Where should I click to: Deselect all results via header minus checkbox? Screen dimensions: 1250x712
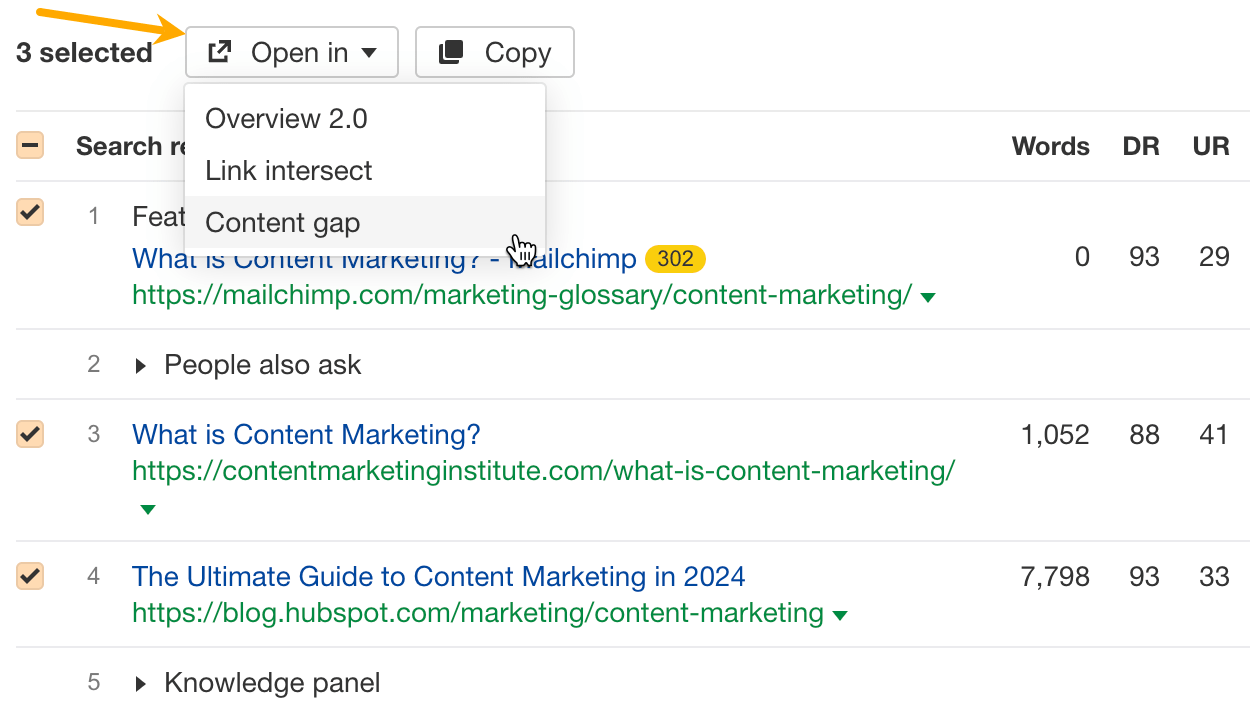30,145
